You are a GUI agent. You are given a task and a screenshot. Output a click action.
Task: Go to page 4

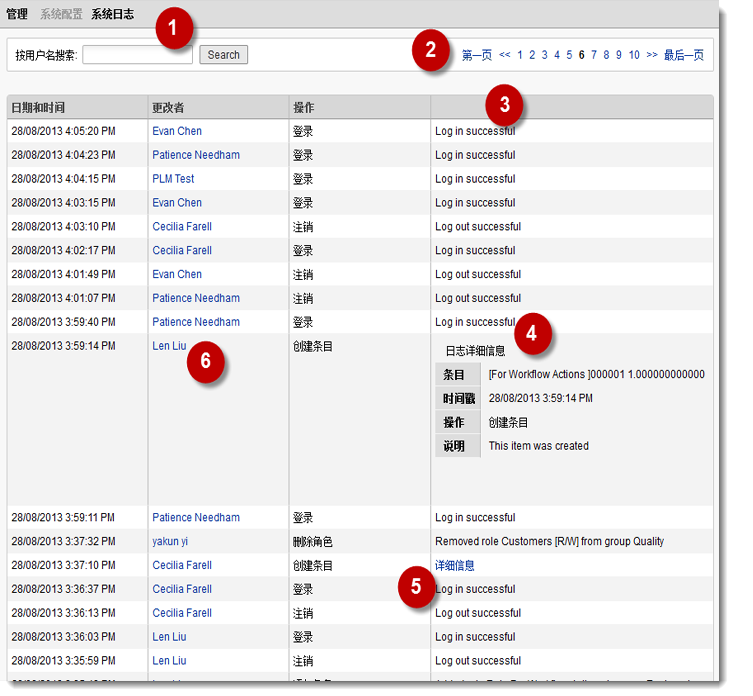(557, 55)
